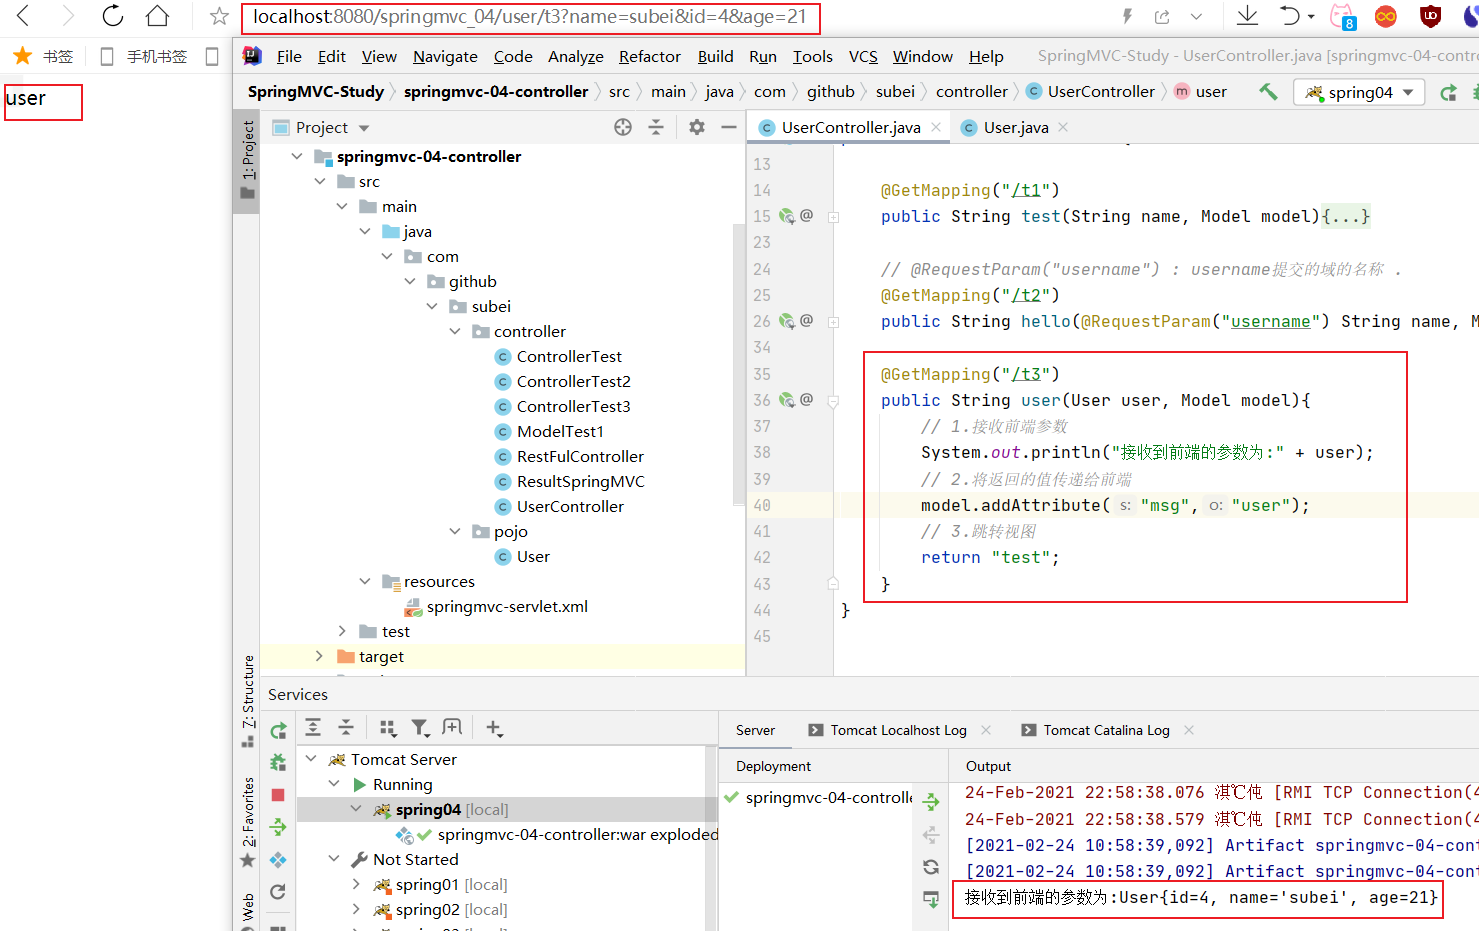
Task: Select springmvc-servlet.xml in project tree
Action: [506, 606]
